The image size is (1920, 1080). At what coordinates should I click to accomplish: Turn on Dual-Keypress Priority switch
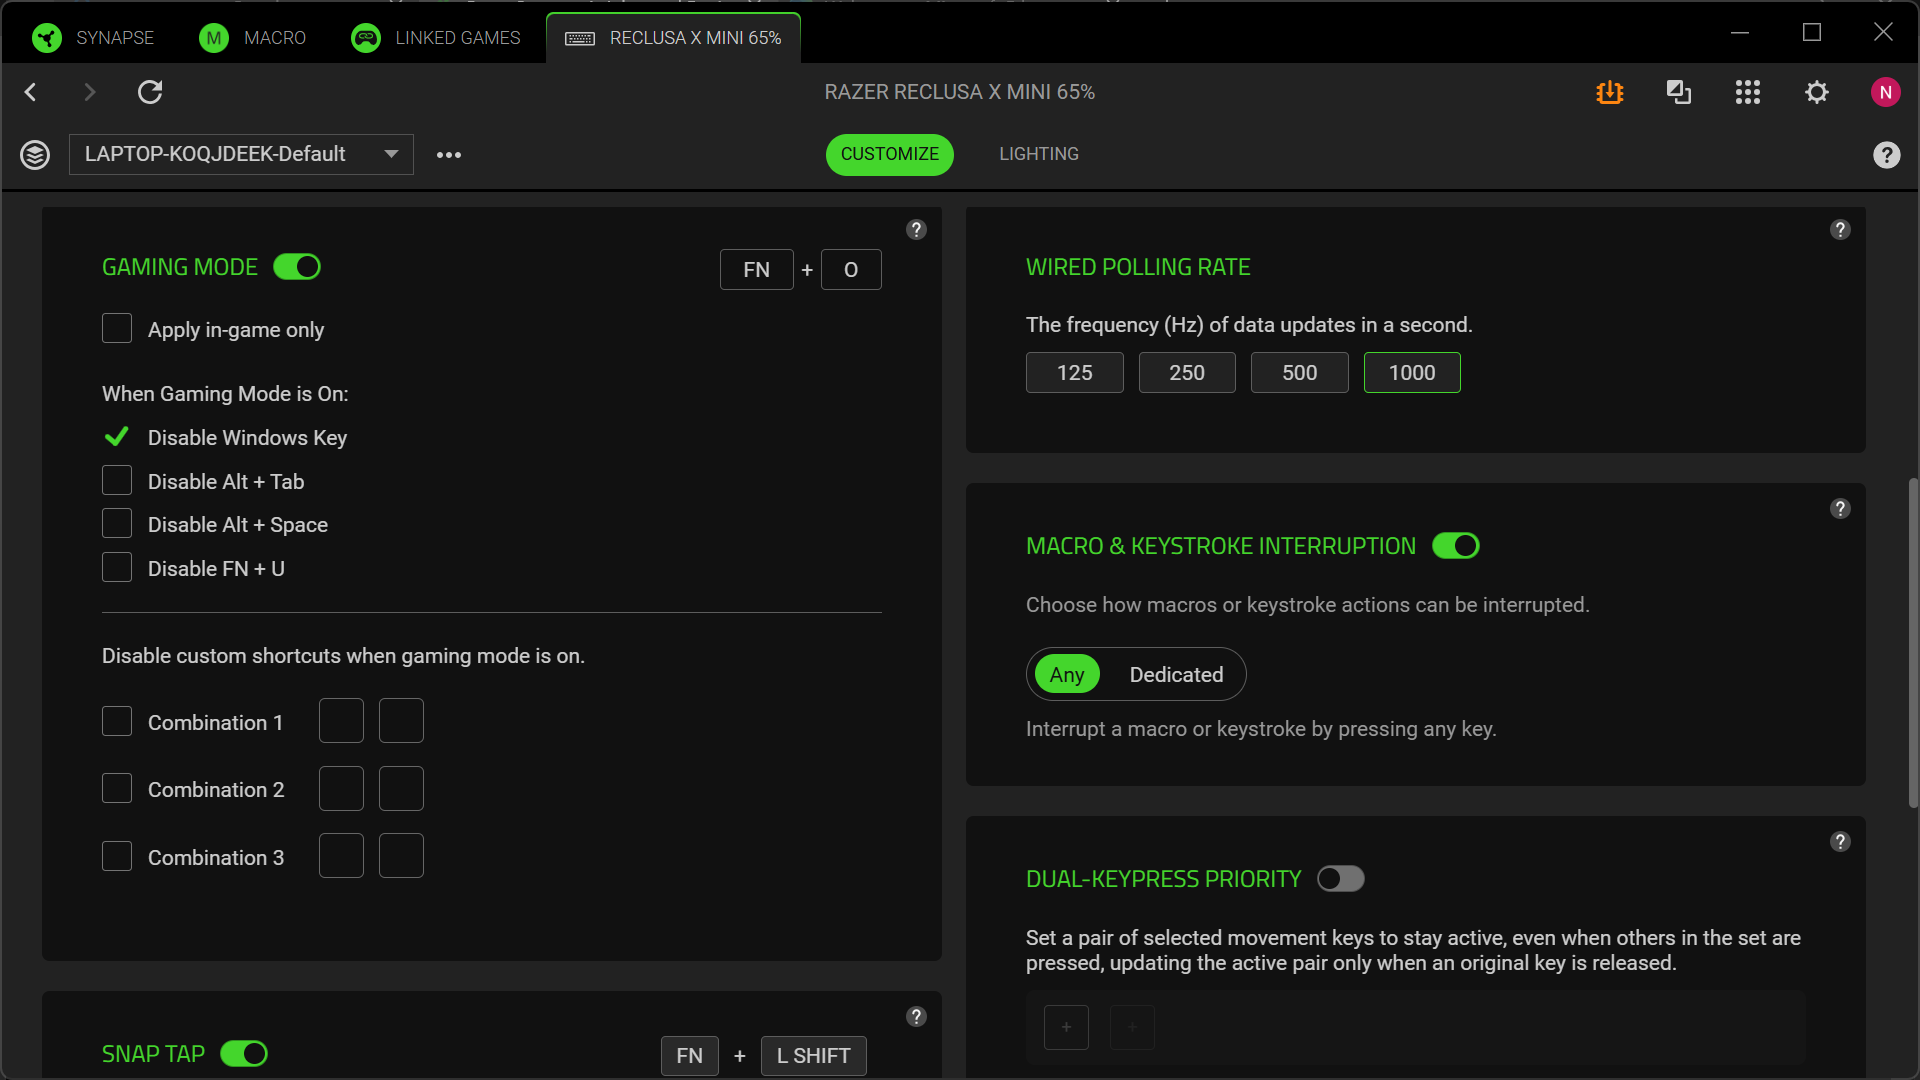(1341, 879)
